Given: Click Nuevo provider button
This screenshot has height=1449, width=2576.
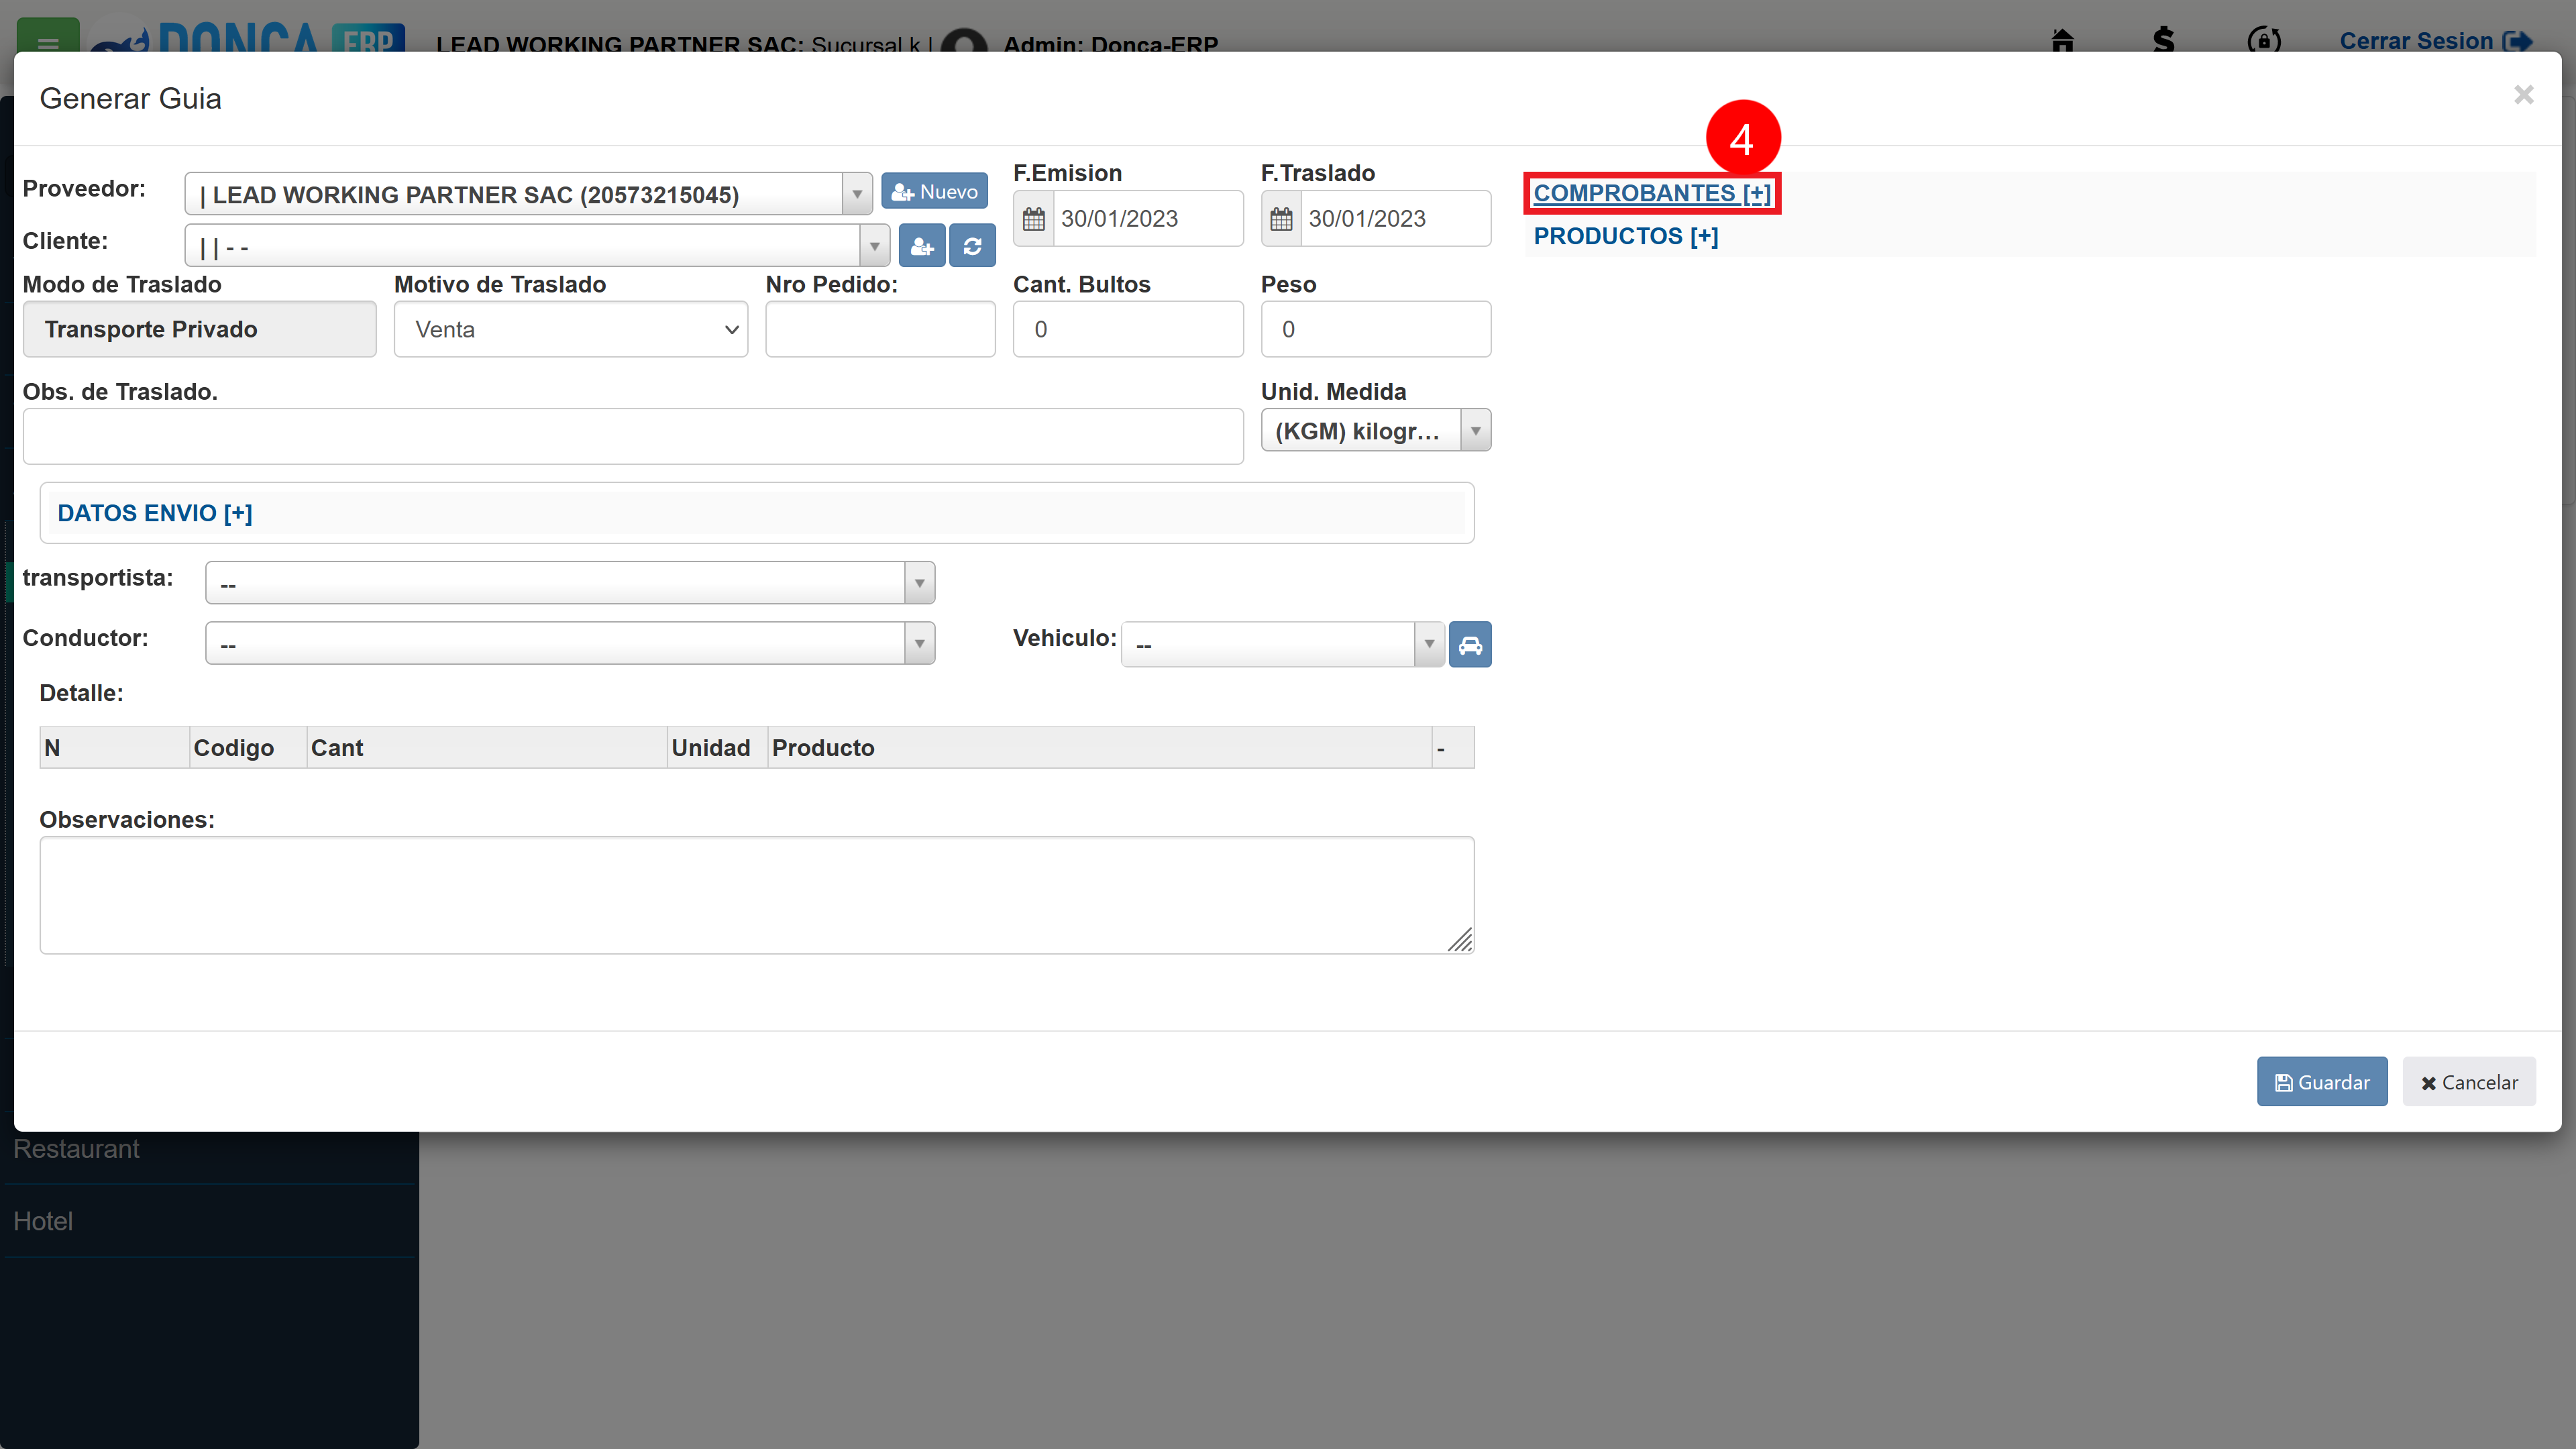Looking at the screenshot, I should [934, 192].
